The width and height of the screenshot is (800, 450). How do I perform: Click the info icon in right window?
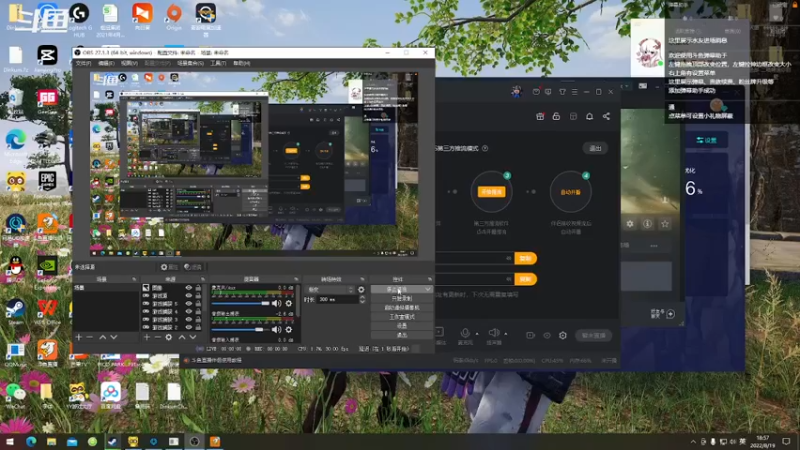click(647, 223)
